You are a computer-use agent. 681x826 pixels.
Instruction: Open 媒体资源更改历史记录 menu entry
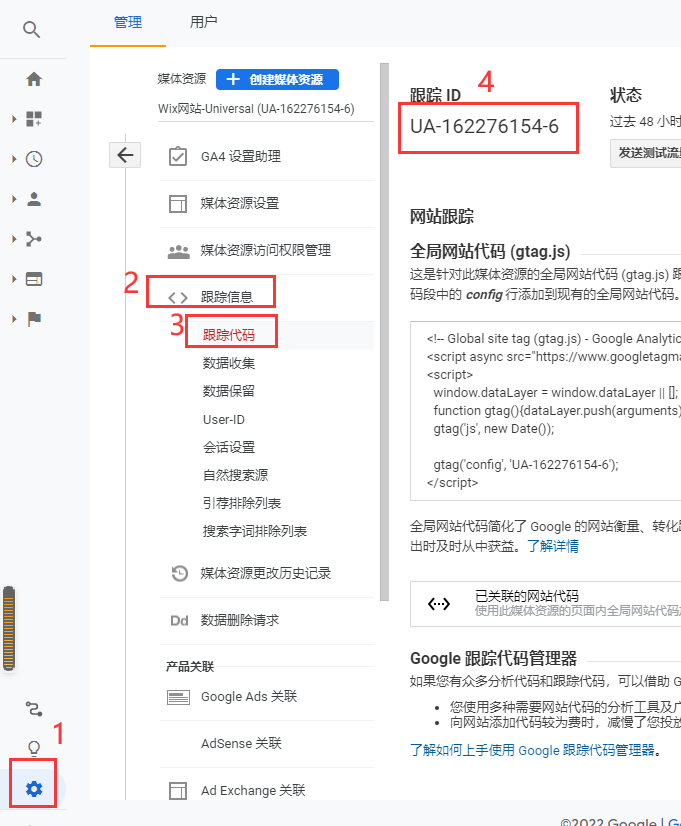point(267,573)
